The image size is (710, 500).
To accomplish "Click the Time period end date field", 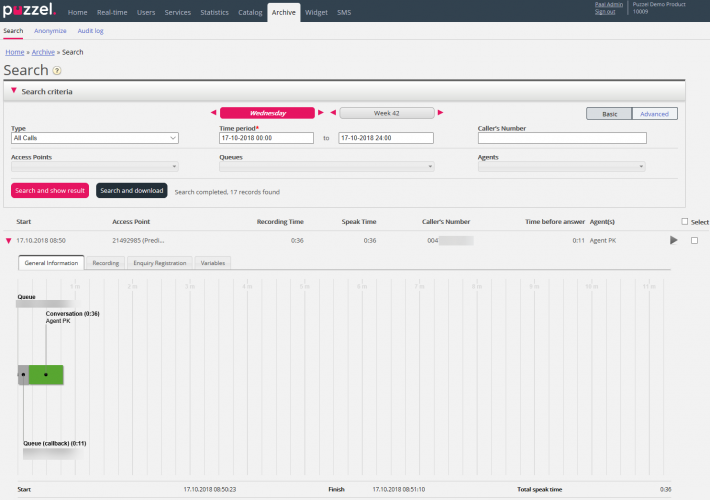I will 386,138.
